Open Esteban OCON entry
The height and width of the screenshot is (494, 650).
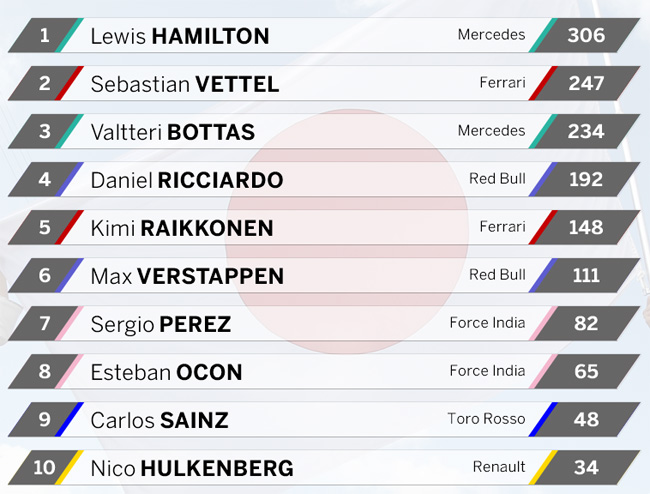coord(324,372)
